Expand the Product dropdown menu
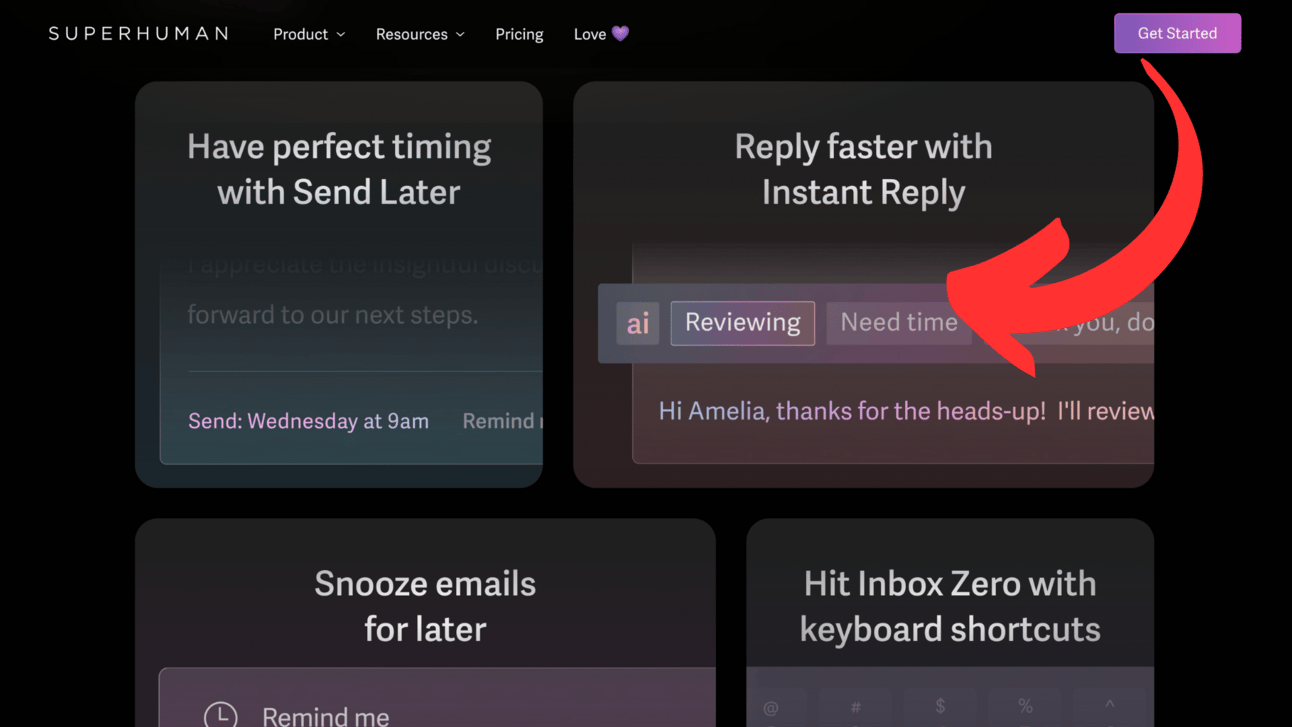 point(309,34)
